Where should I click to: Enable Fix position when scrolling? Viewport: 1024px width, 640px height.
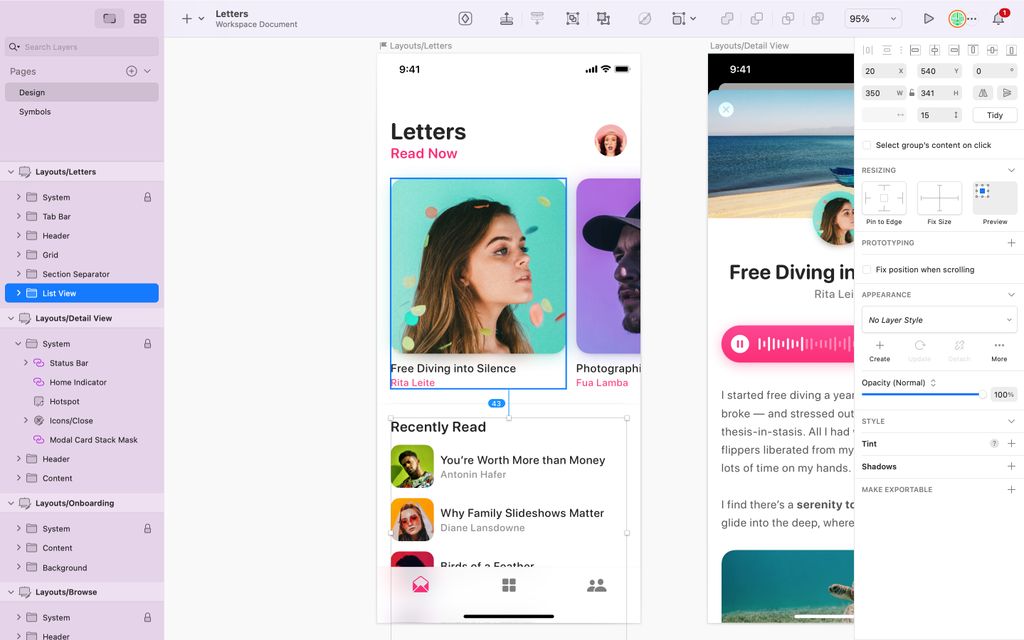pos(867,269)
